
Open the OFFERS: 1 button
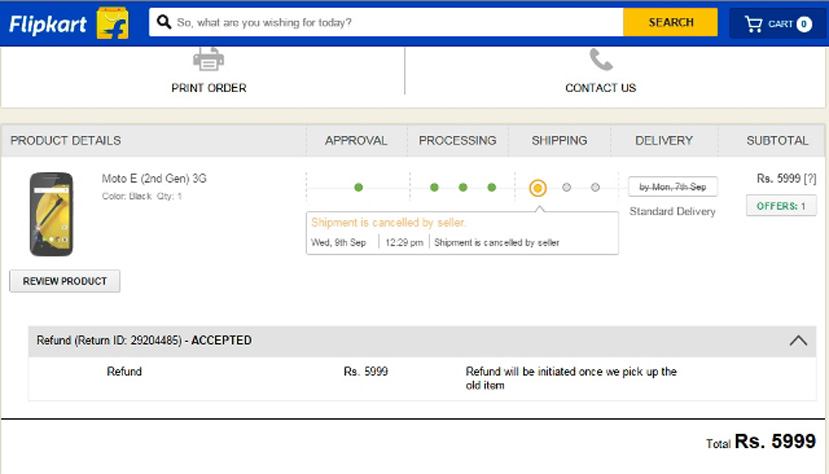point(781,206)
